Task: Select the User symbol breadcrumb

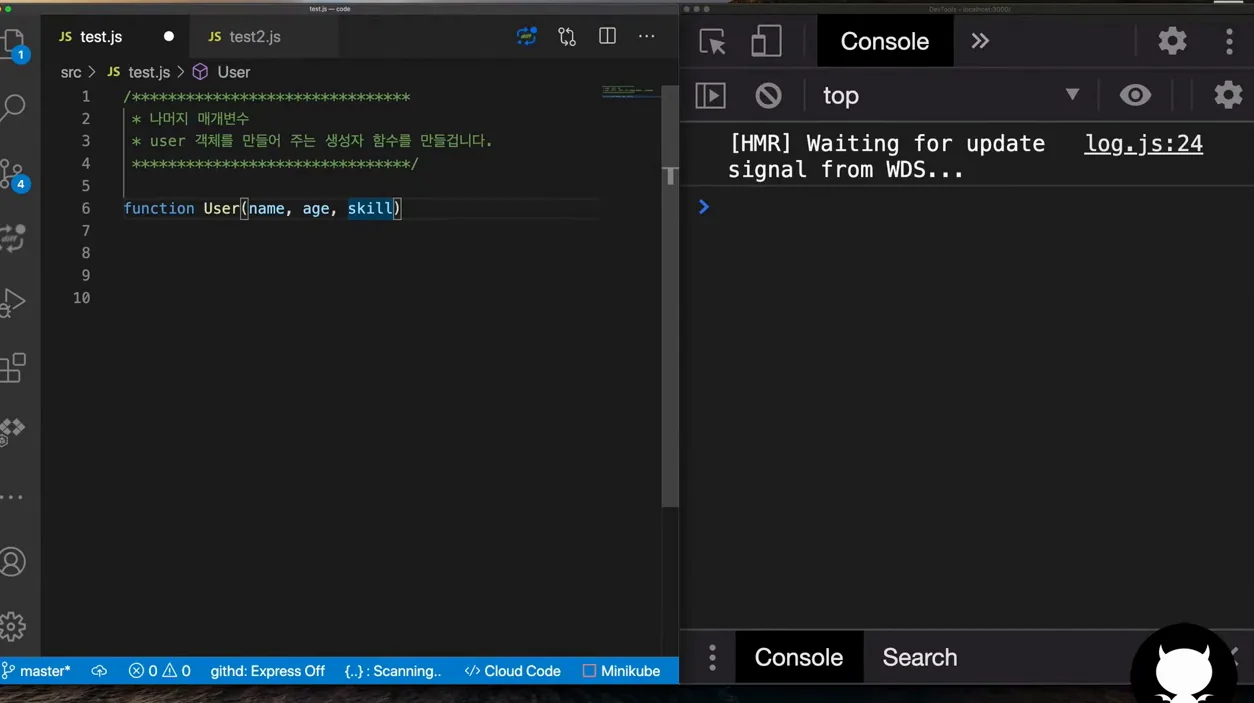Action: 222,72
